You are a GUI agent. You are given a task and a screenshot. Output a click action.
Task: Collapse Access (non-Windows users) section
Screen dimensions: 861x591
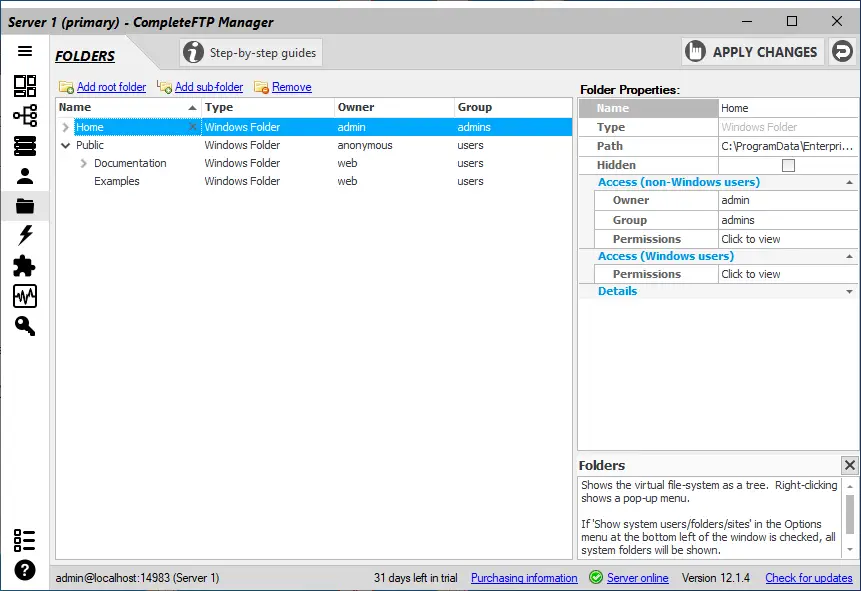[x=849, y=182]
